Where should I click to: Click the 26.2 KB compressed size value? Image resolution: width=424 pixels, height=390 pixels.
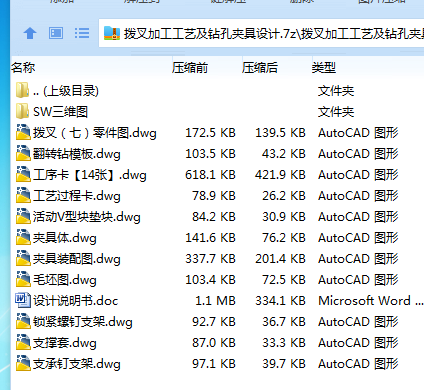click(284, 196)
